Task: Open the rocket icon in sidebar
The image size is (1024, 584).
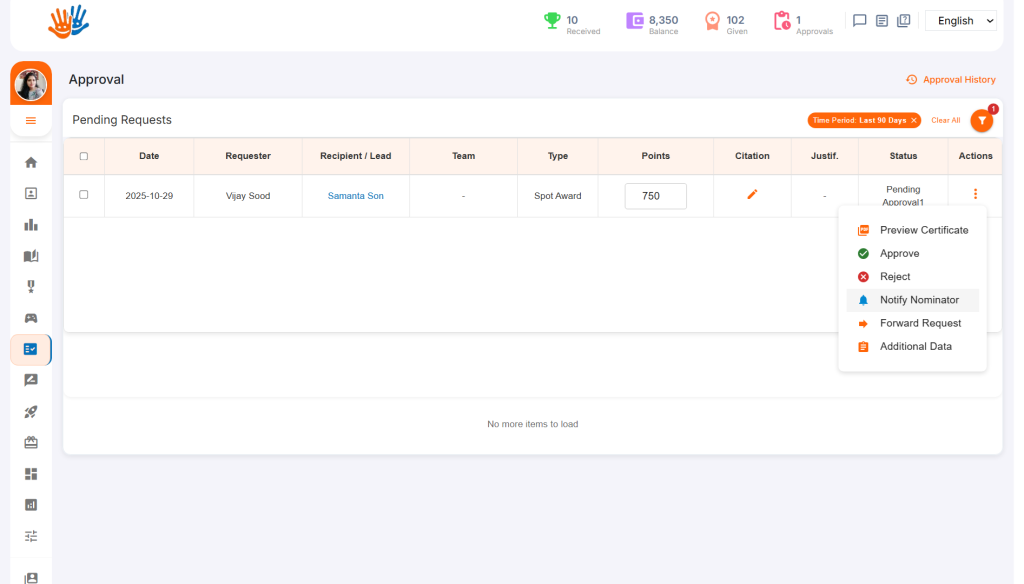Action: point(31,411)
